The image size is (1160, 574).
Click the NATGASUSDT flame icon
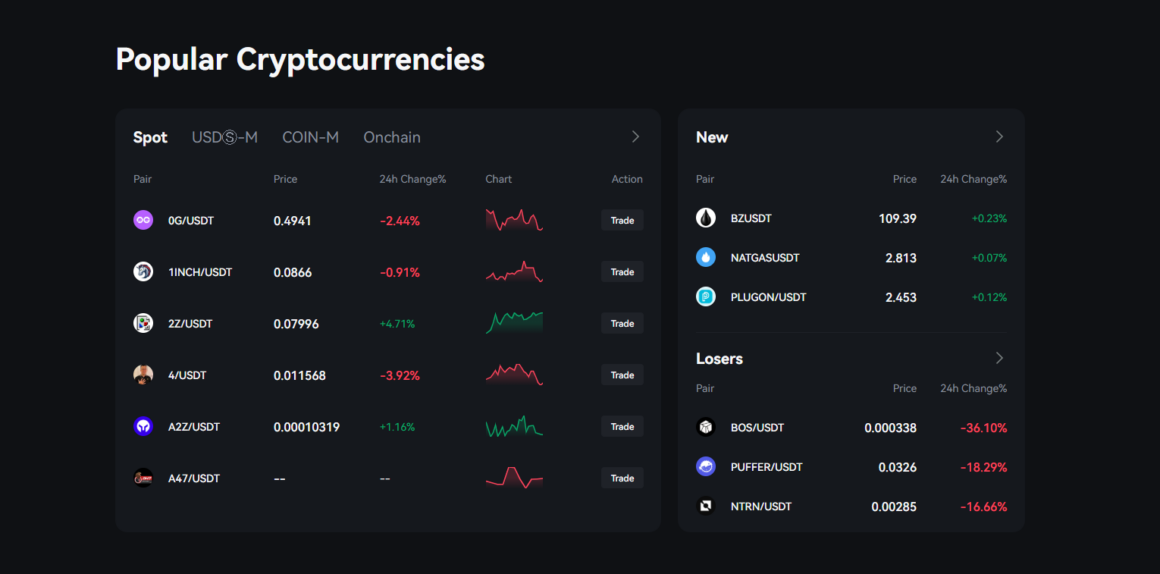pos(706,258)
